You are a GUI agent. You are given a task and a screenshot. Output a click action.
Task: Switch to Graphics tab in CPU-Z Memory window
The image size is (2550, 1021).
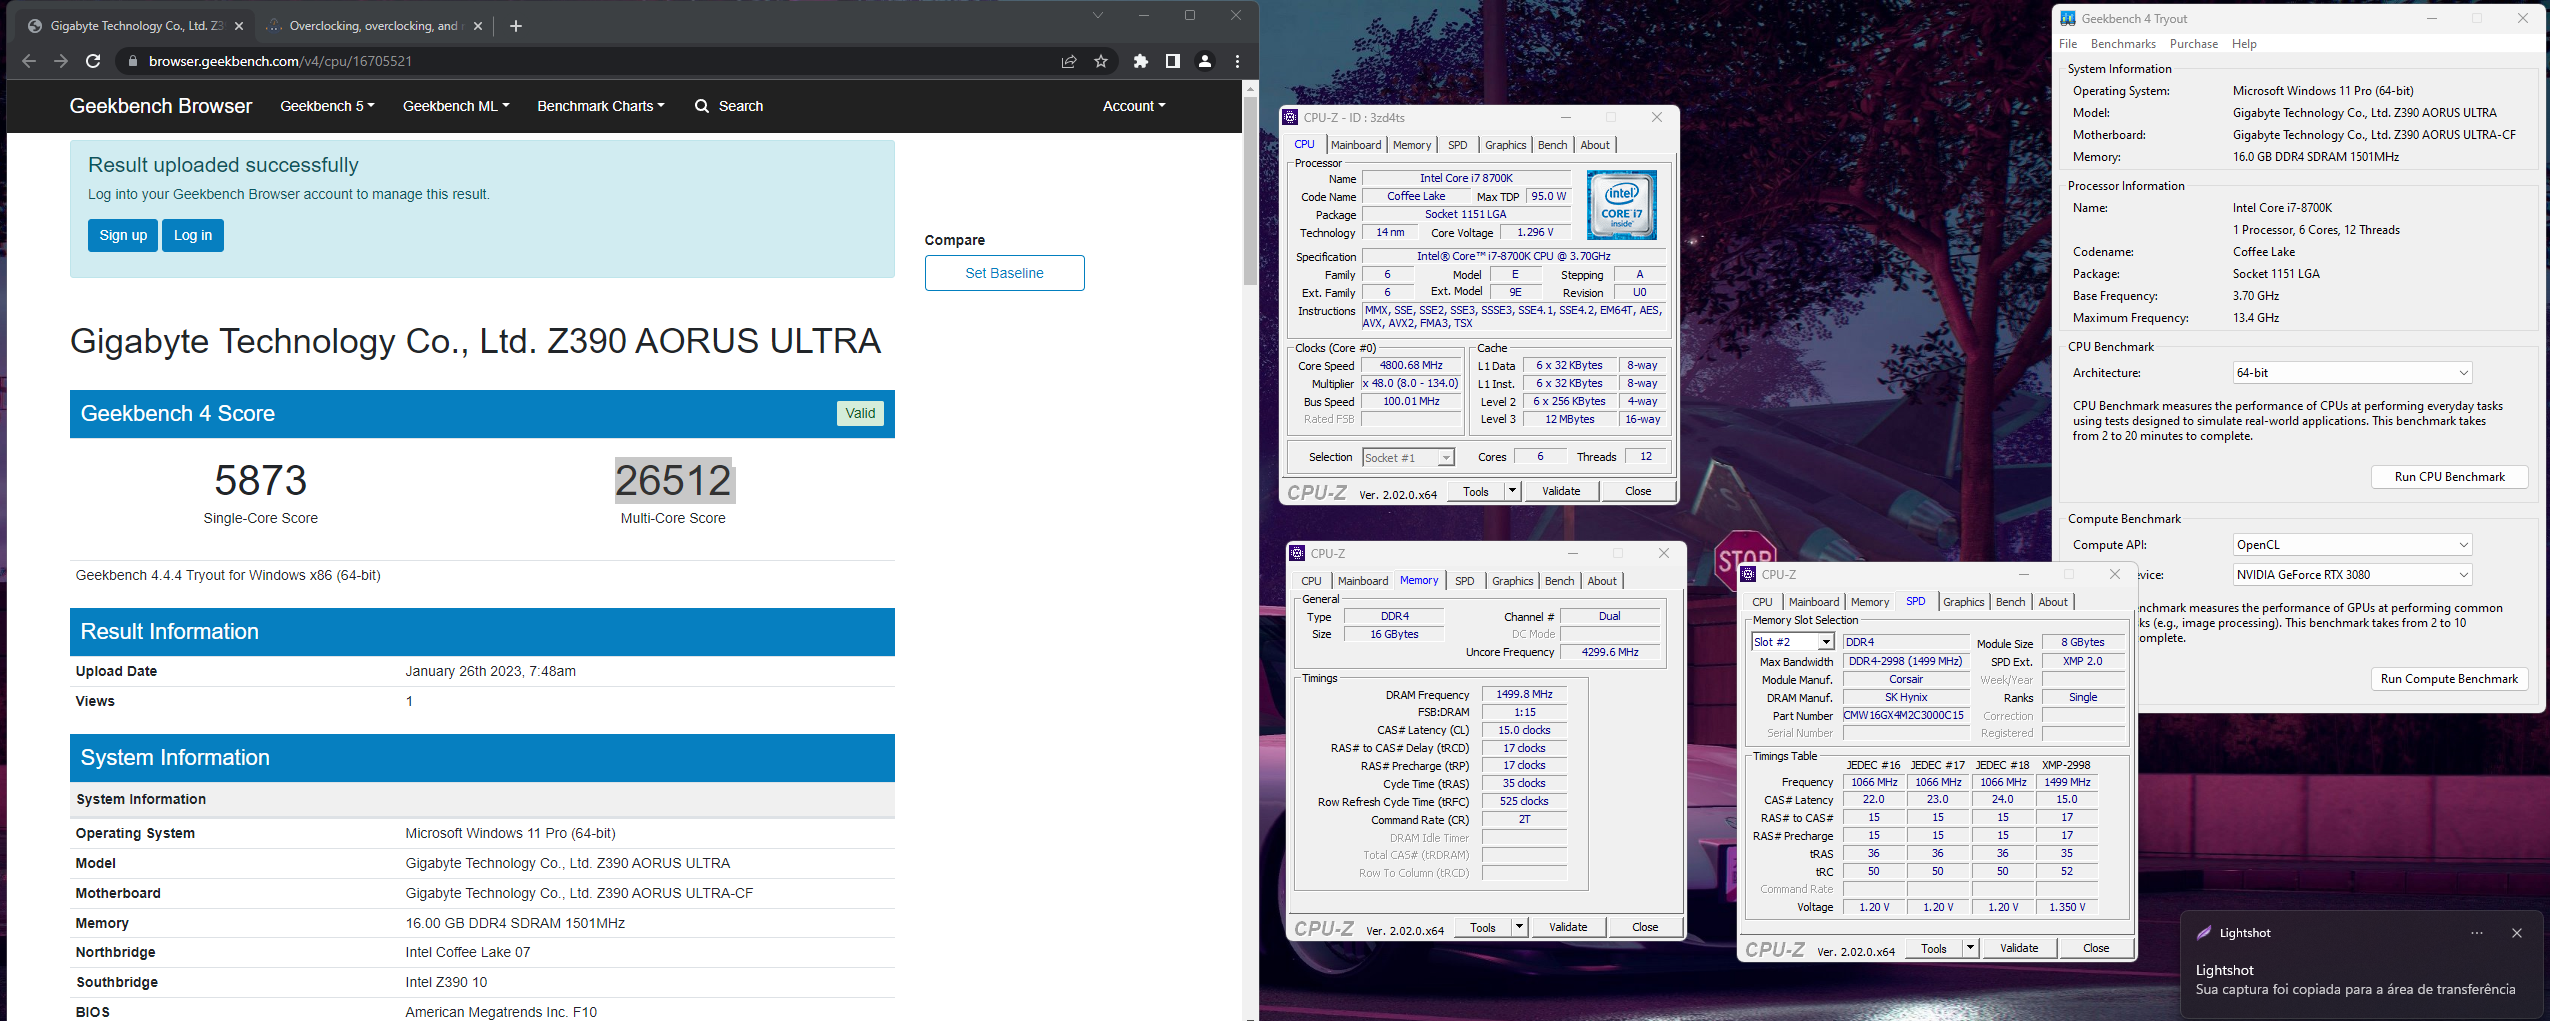point(1512,581)
